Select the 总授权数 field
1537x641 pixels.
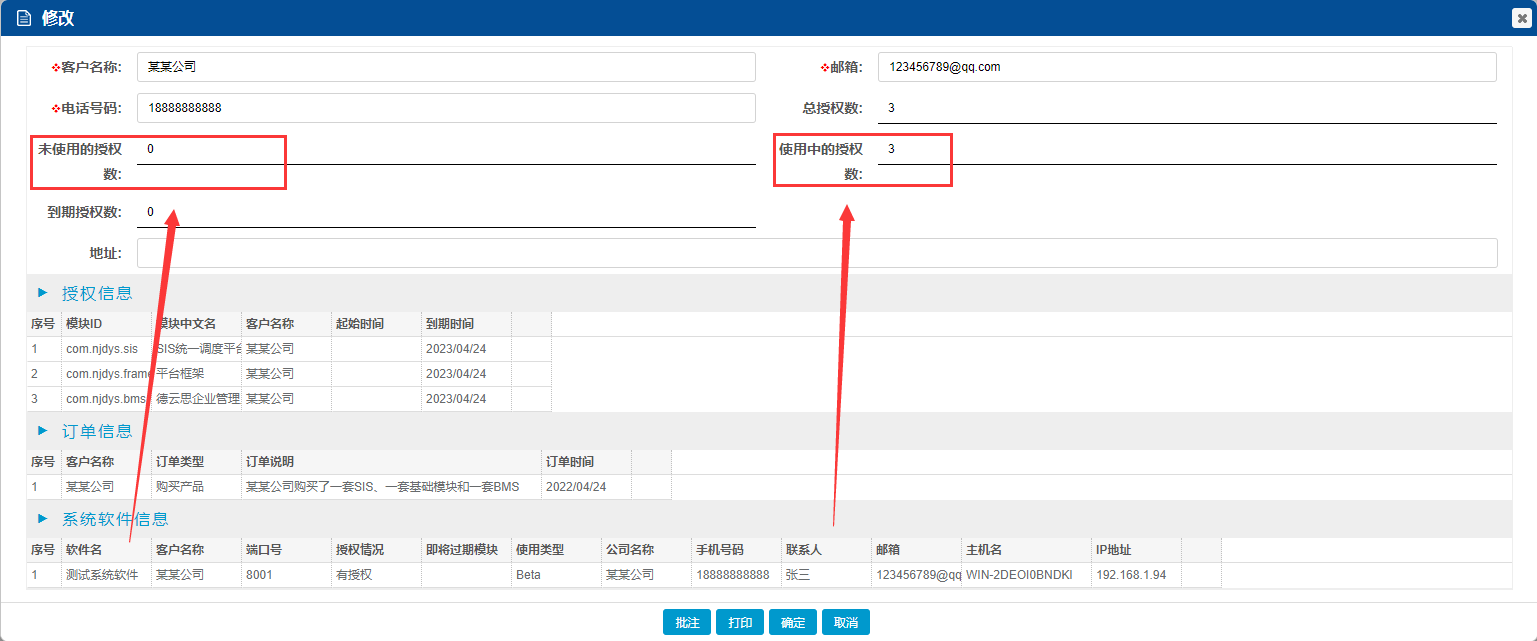click(x=1187, y=108)
